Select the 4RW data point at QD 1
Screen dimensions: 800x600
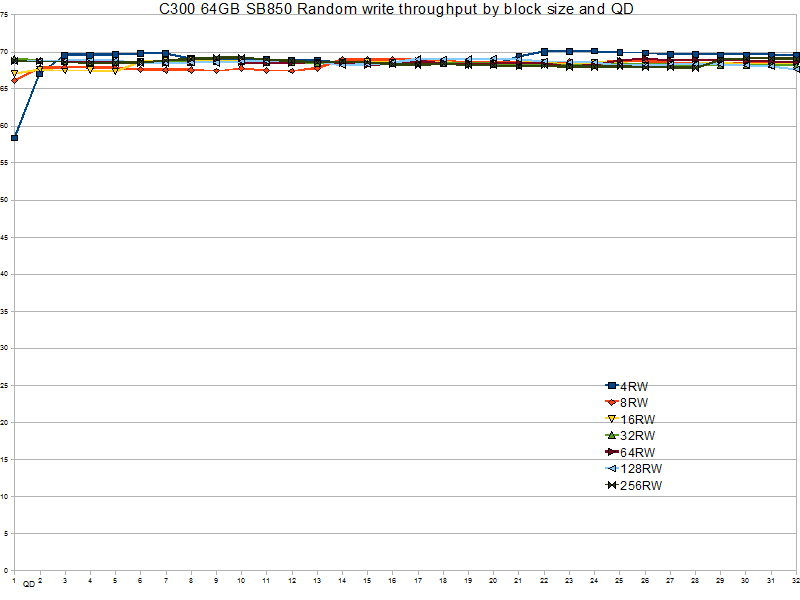coord(14,138)
